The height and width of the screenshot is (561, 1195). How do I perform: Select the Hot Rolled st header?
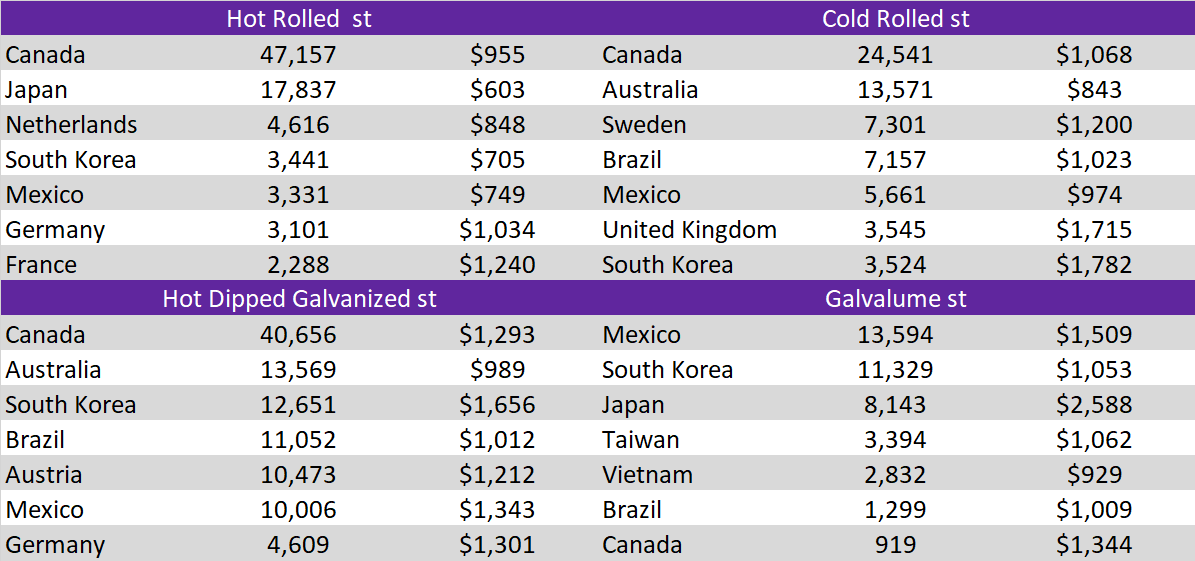pyautogui.click(x=299, y=19)
